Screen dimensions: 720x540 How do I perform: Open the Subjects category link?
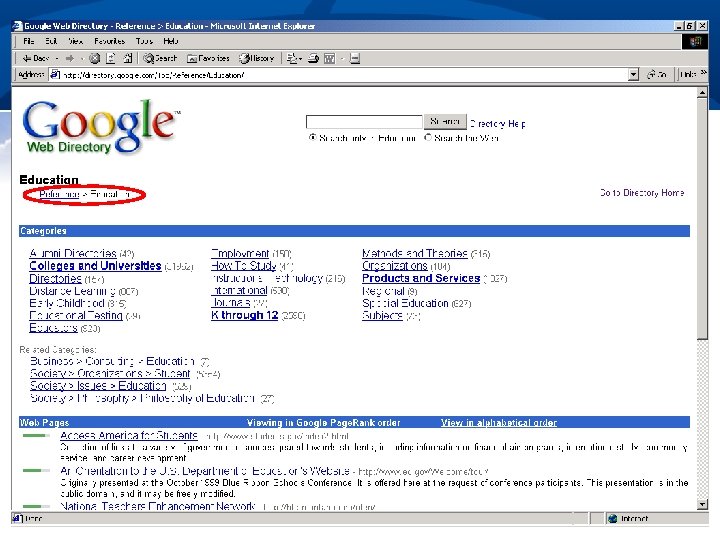(x=382, y=315)
